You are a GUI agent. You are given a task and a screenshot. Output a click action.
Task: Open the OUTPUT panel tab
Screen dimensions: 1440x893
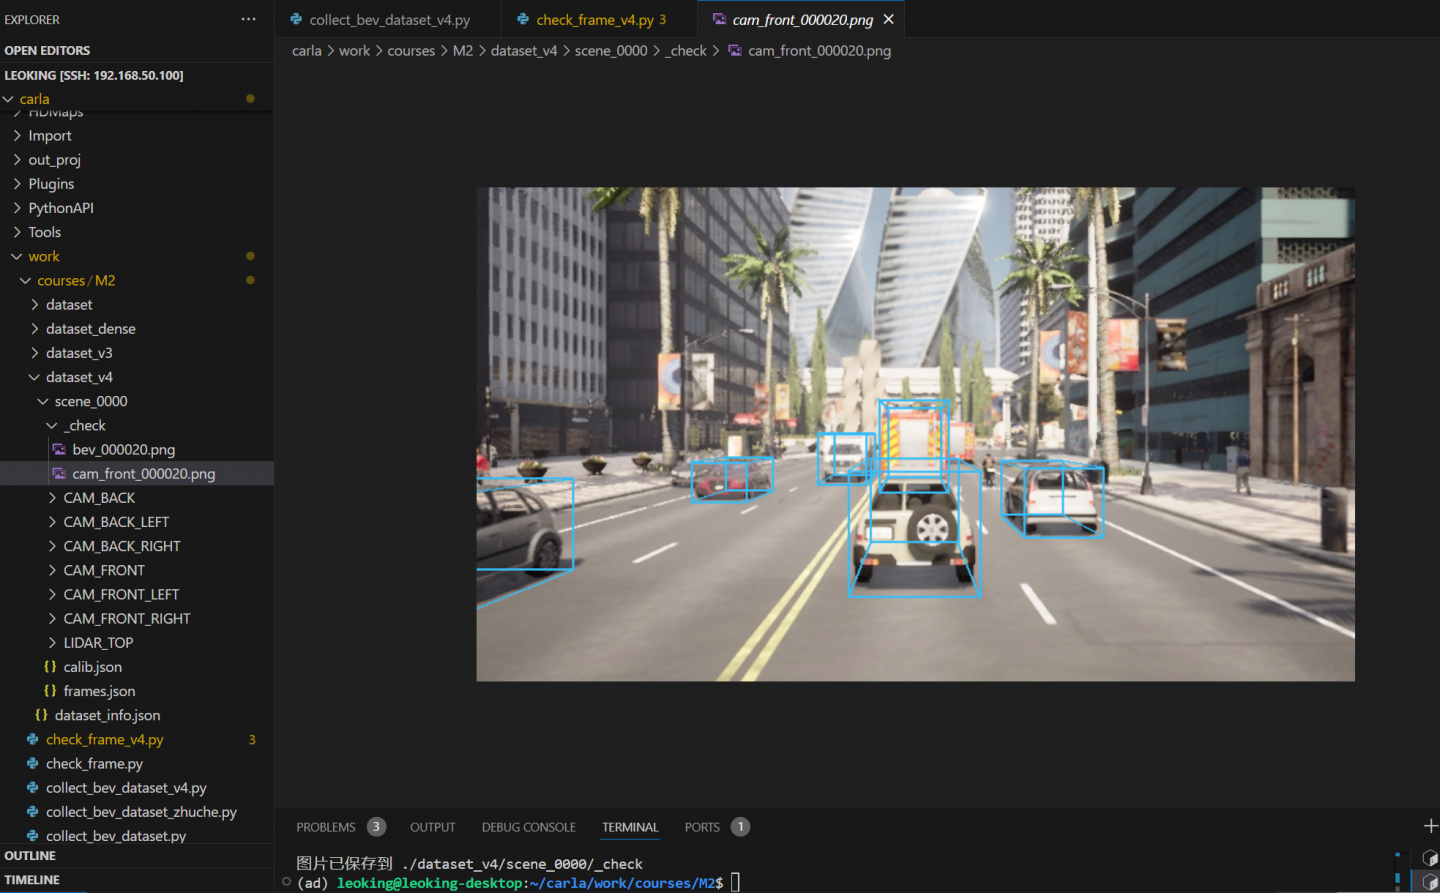pyautogui.click(x=432, y=827)
